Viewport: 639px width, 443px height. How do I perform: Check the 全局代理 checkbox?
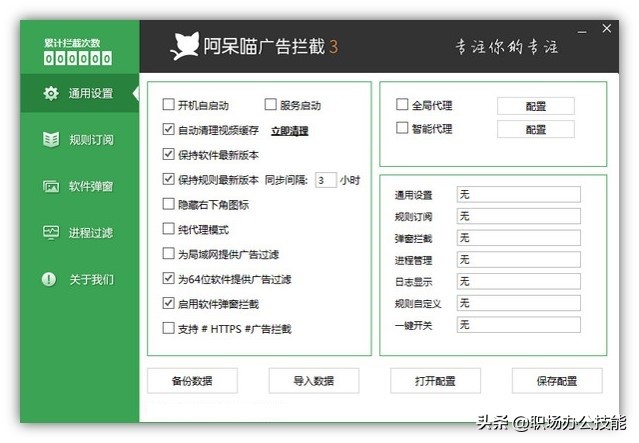(x=402, y=104)
